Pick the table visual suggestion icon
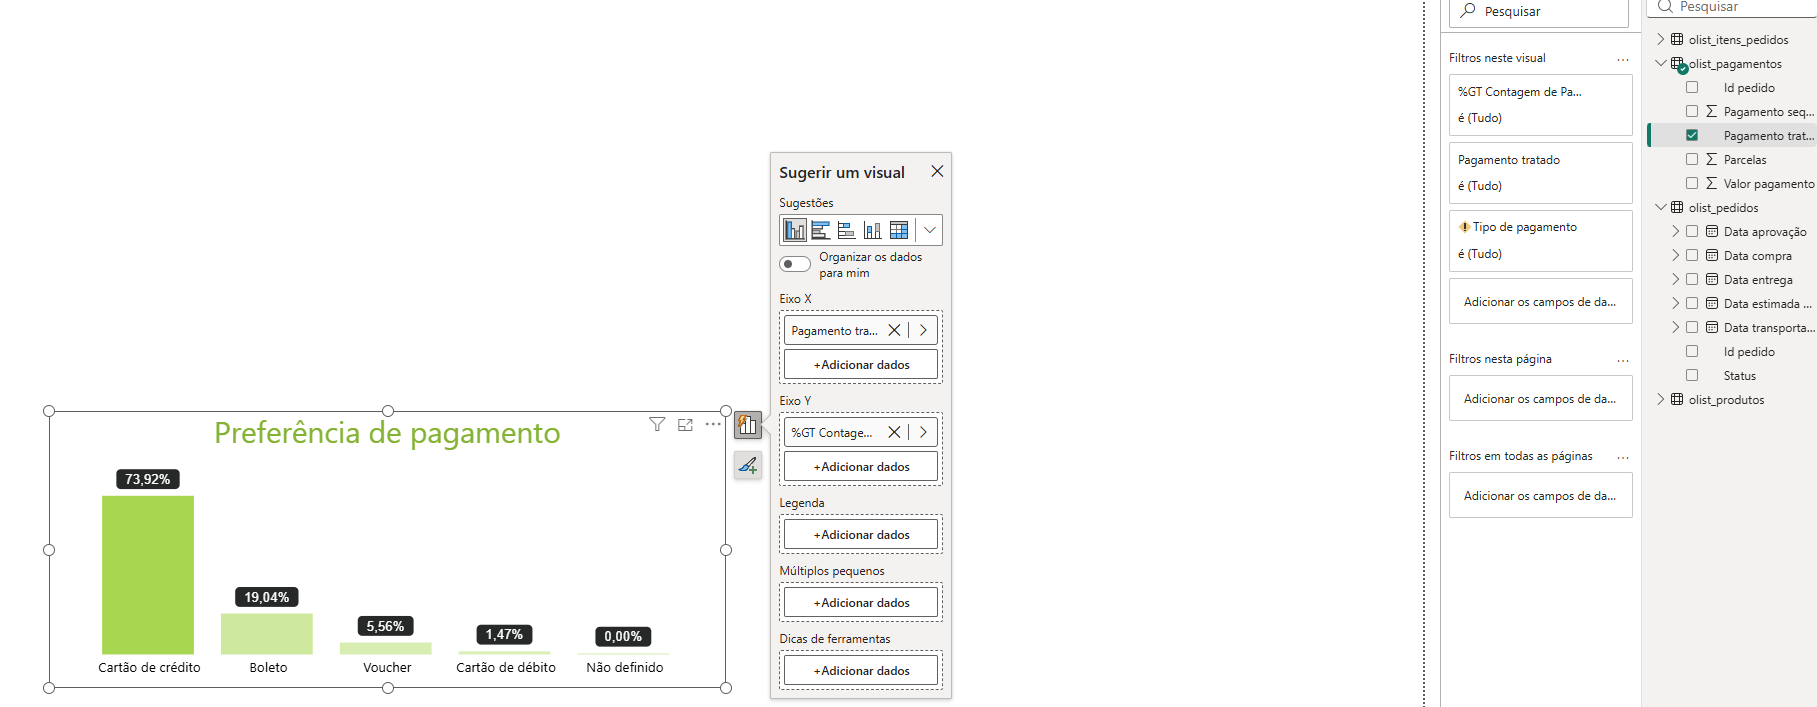 point(899,230)
